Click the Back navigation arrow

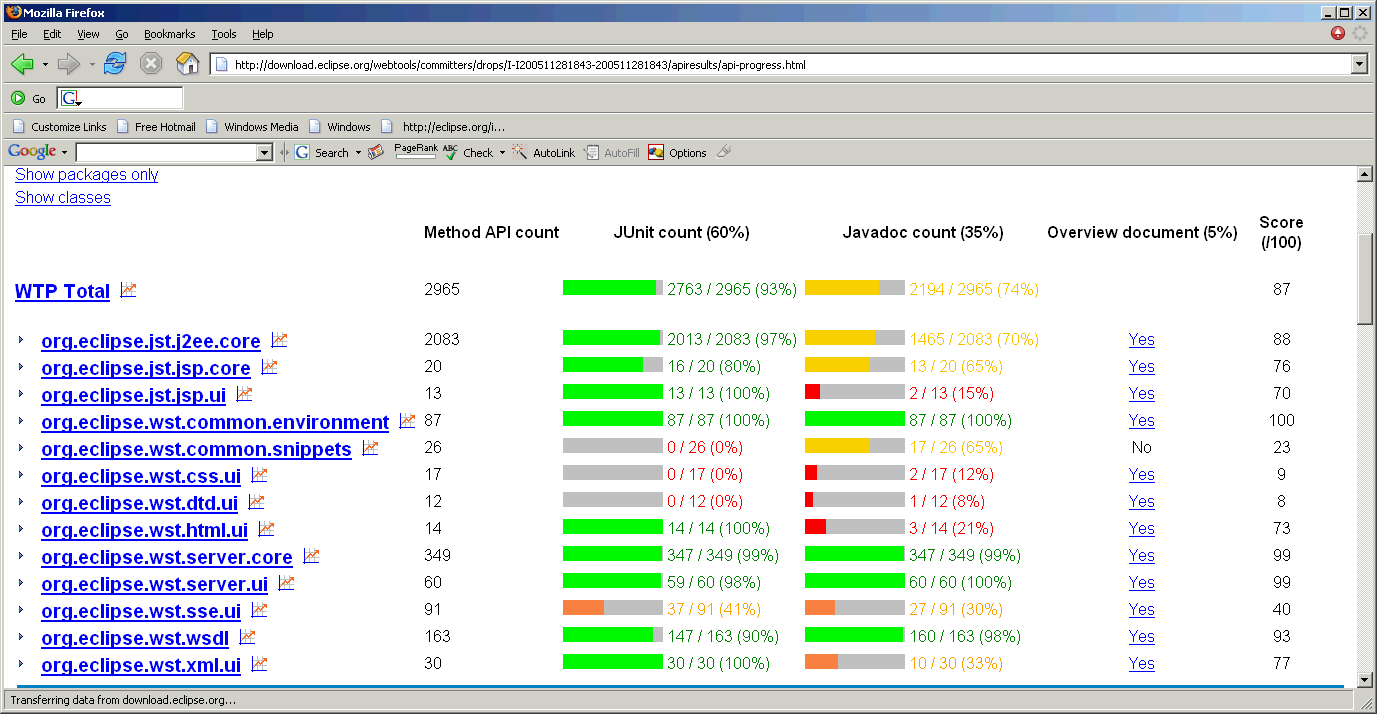22,64
